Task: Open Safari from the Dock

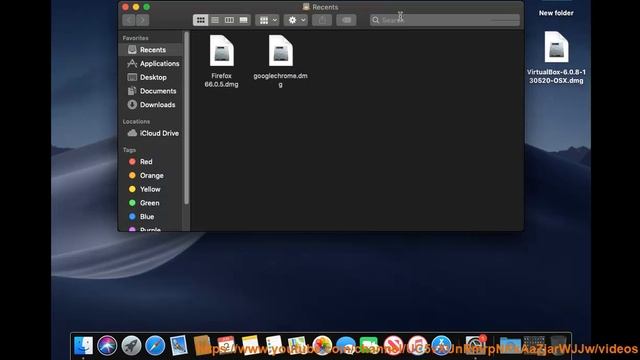Action: (155, 345)
